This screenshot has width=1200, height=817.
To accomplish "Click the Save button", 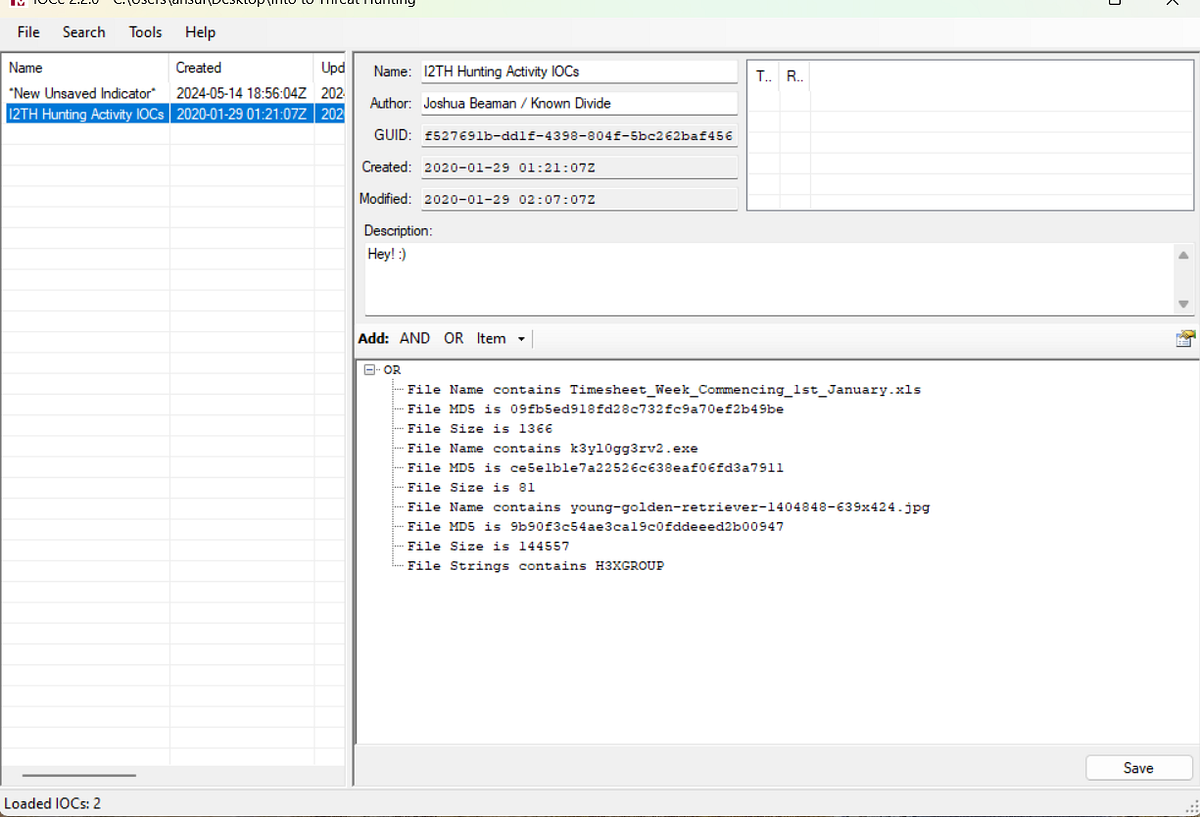I will (1138, 768).
